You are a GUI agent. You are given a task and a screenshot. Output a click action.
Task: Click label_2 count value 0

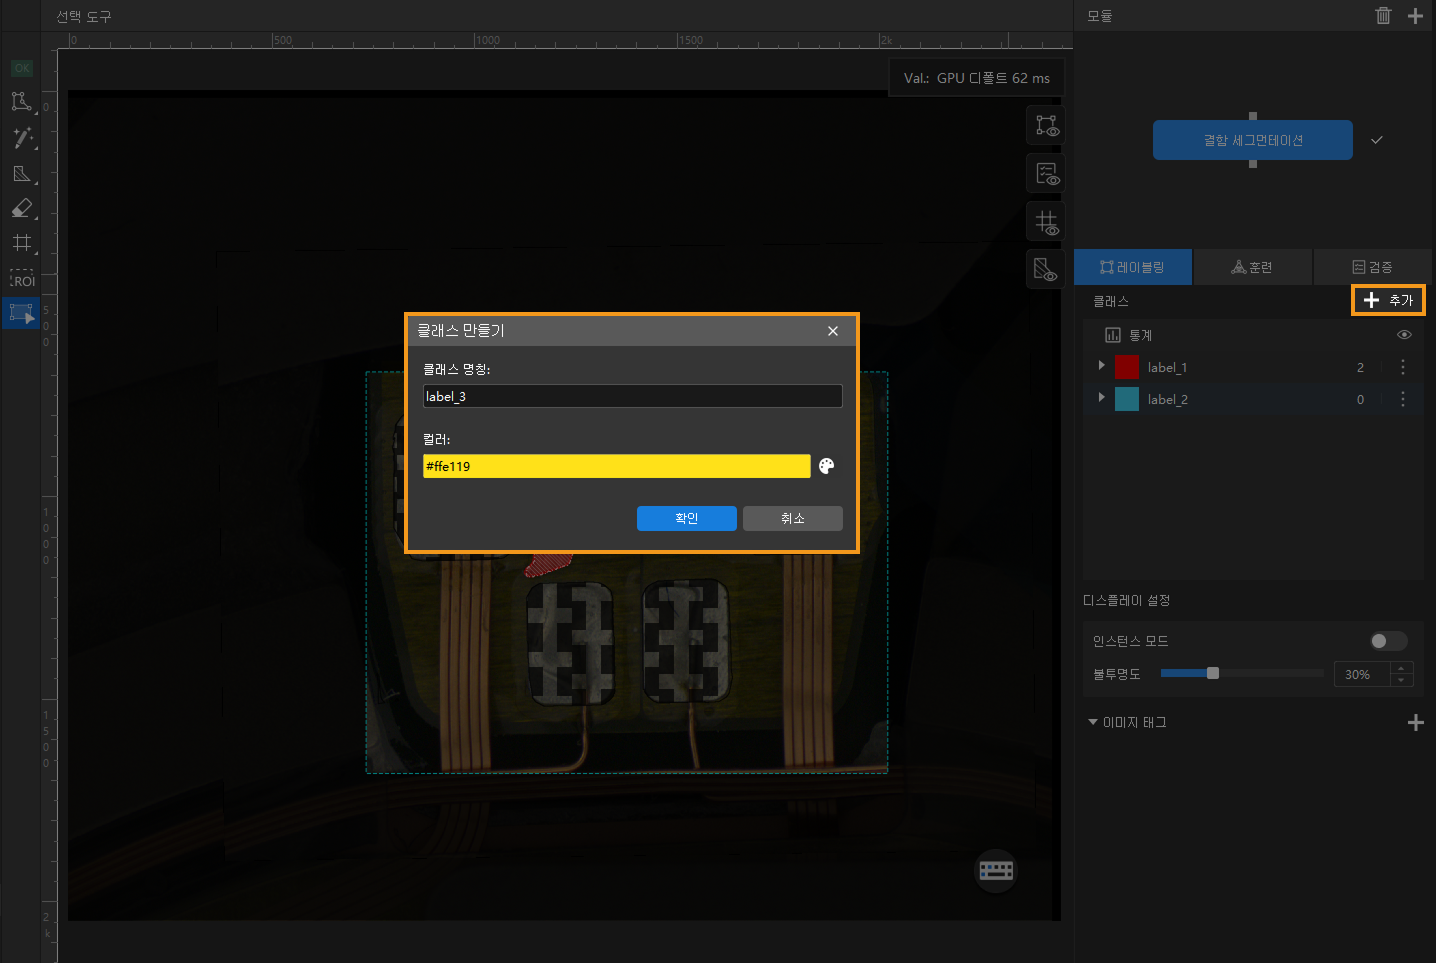coord(1360,400)
